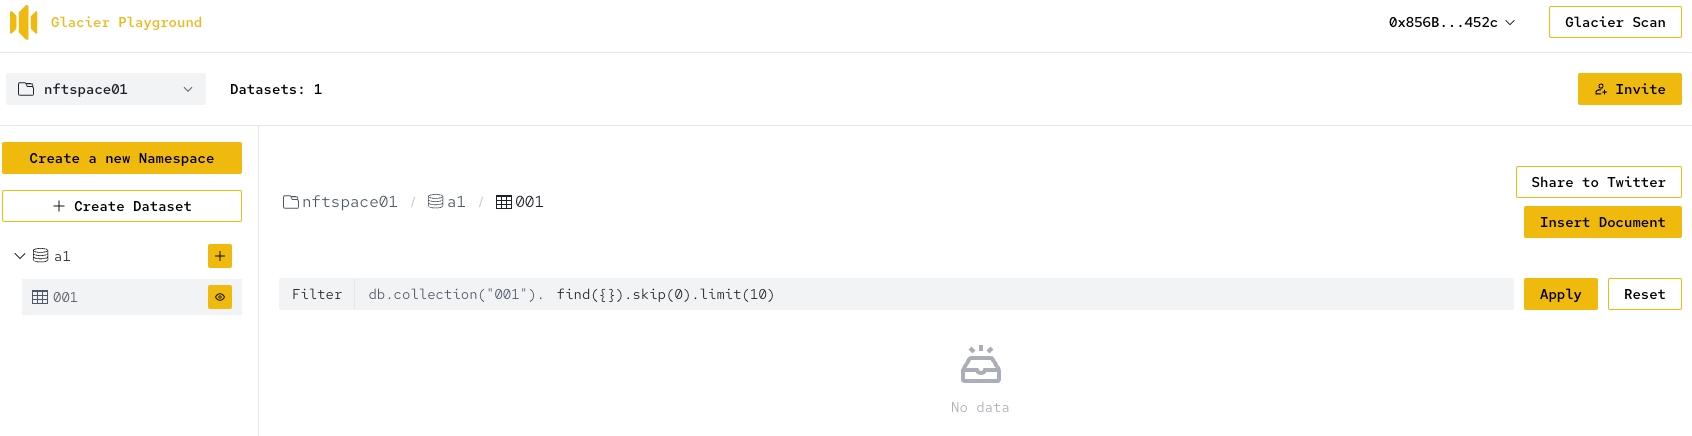Screen dimensions: 1692x436
Task: Click the Insert Document button
Action: click(1602, 222)
